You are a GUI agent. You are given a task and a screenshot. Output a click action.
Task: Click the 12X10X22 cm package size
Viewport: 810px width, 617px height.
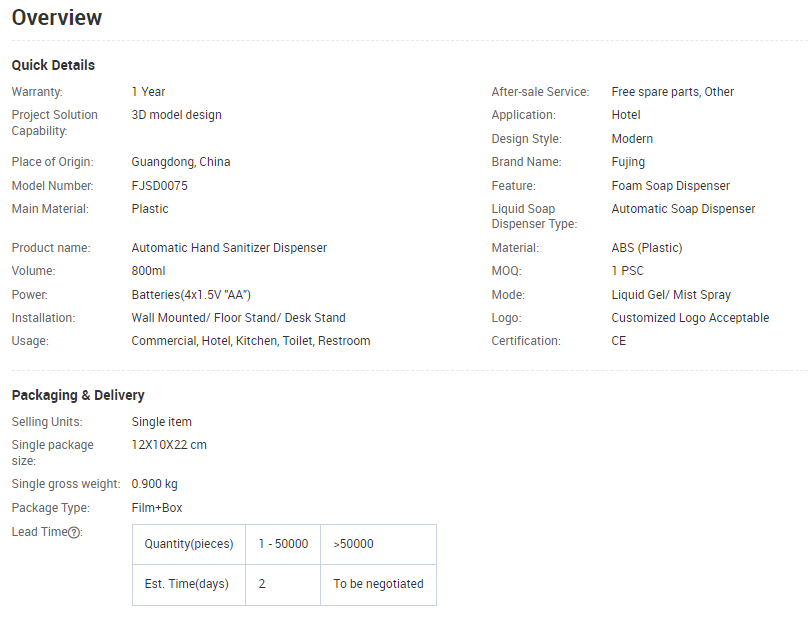pyautogui.click(x=169, y=445)
